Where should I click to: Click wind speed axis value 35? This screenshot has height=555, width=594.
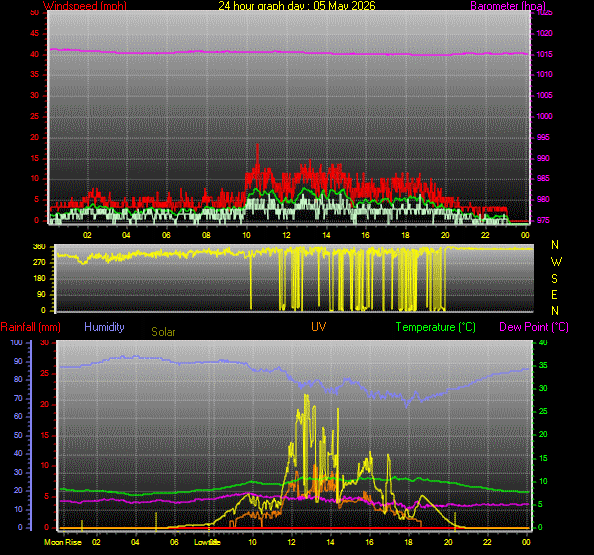point(34,74)
